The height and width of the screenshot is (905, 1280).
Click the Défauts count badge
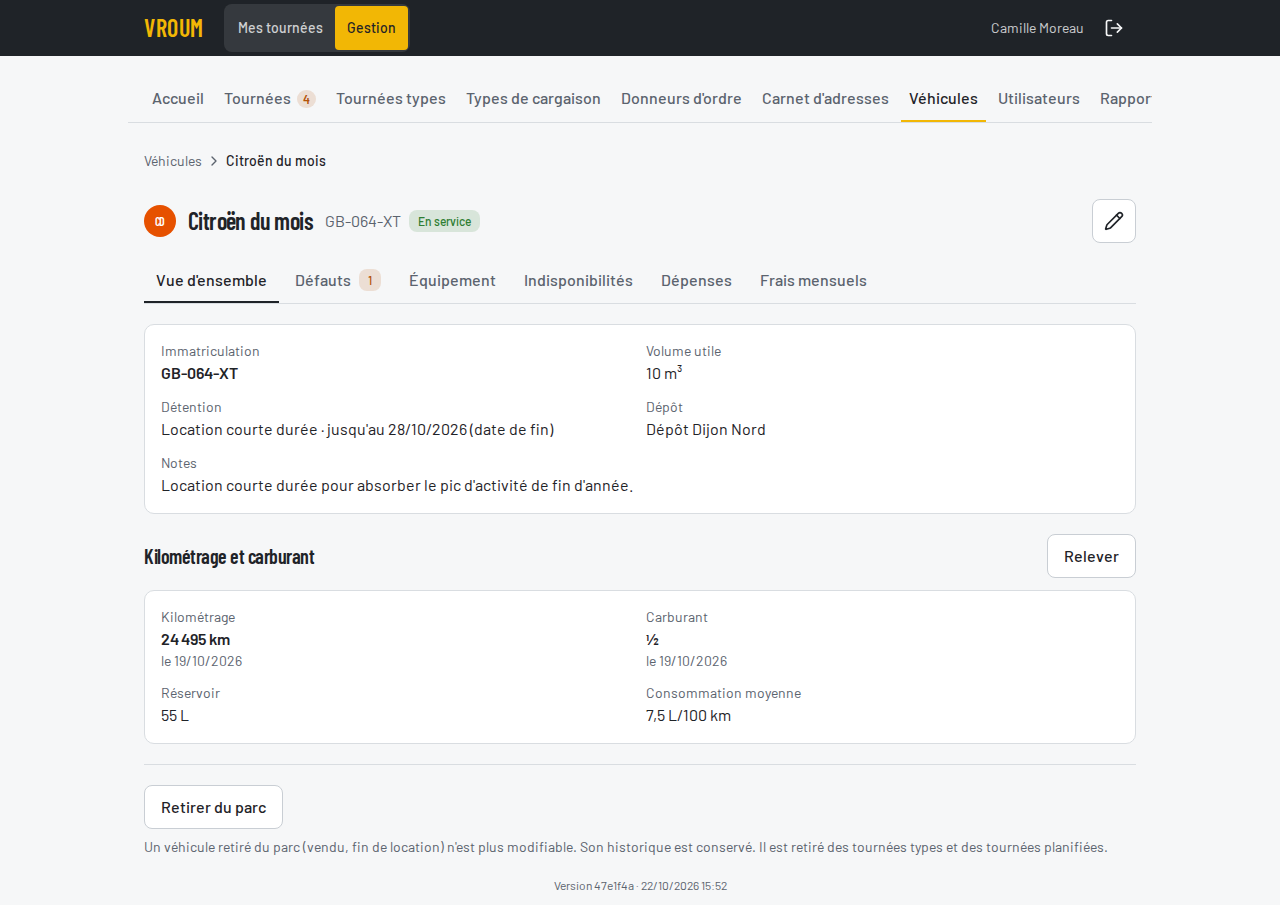[370, 281]
